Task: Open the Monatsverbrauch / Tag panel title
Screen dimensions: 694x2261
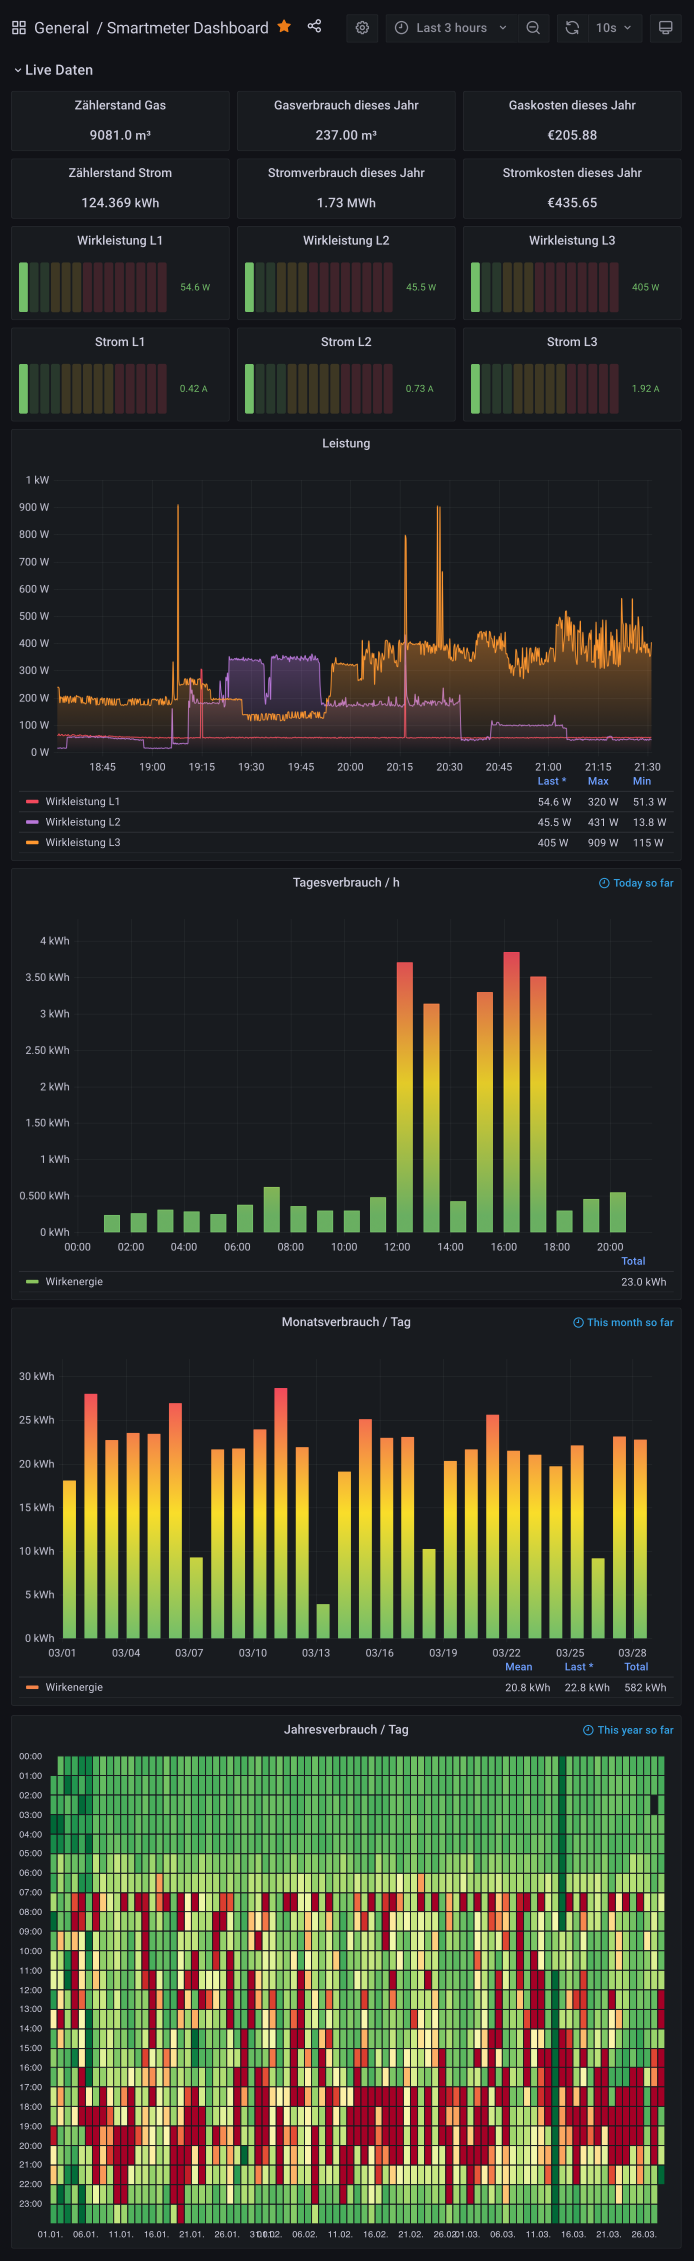Action: (x=346, y=1322)
